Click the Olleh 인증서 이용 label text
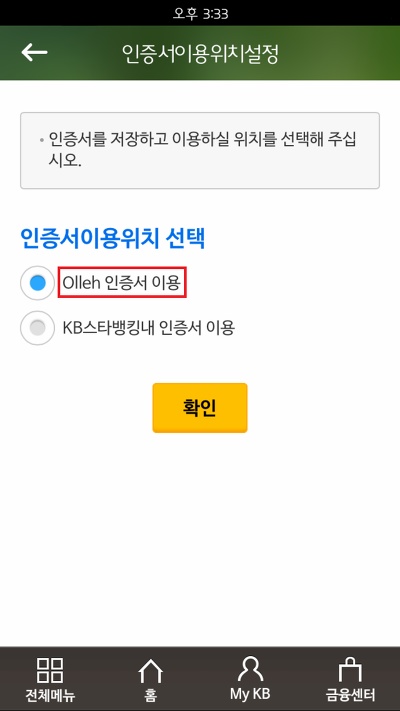400x711 pixels. coord(122,282)
